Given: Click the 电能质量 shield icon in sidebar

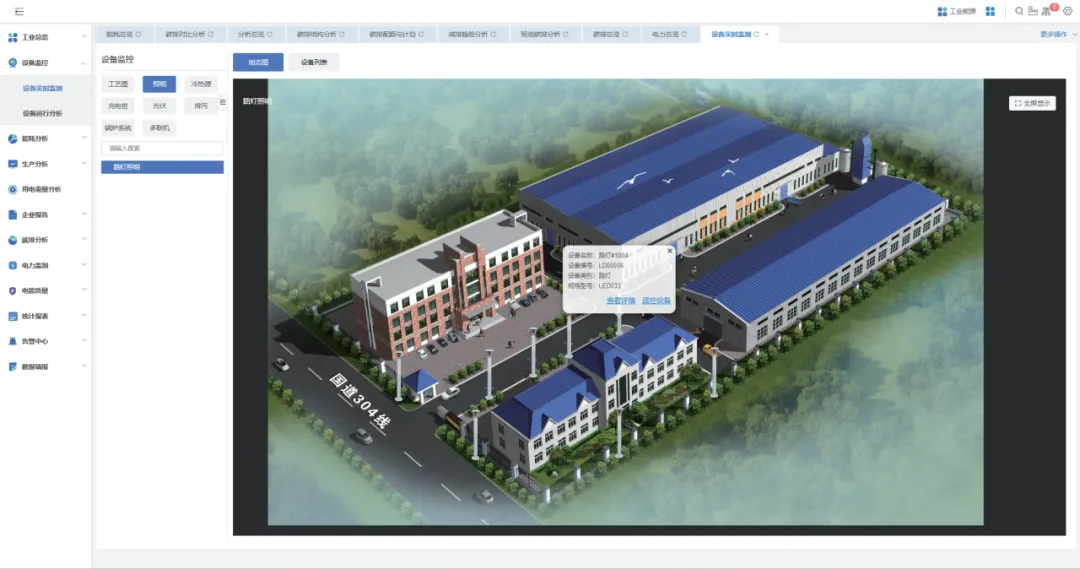Looking at the screenshot, I should [12, 291].
